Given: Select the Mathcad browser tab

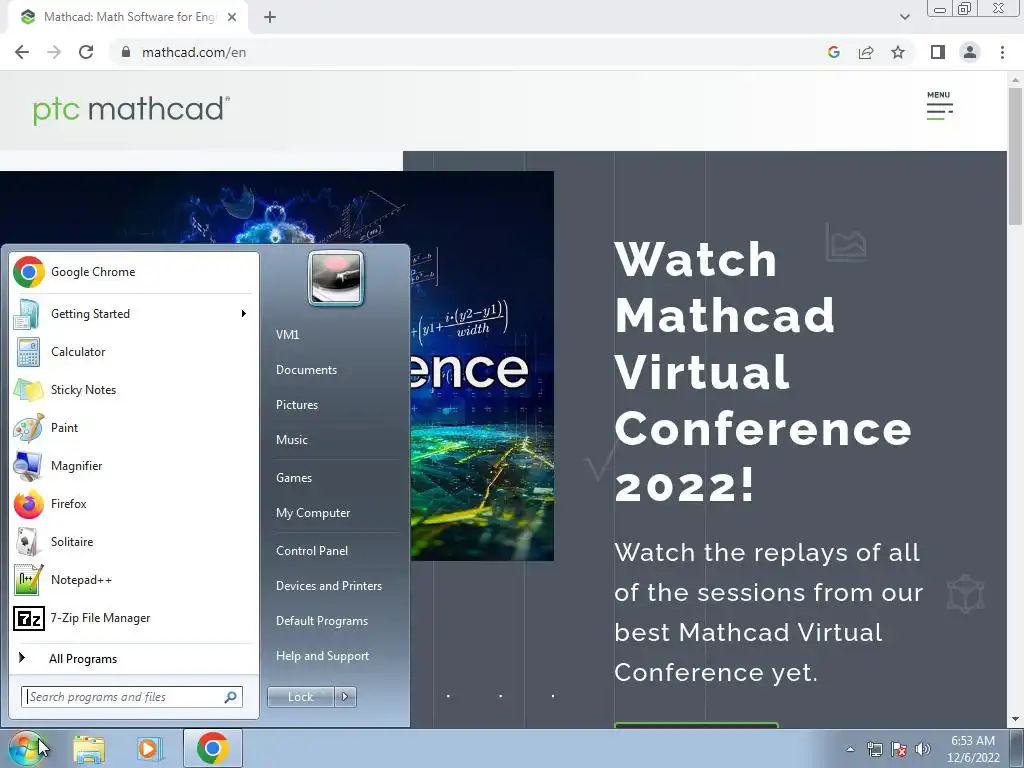Looking at the screenshot, I should 127,17.
